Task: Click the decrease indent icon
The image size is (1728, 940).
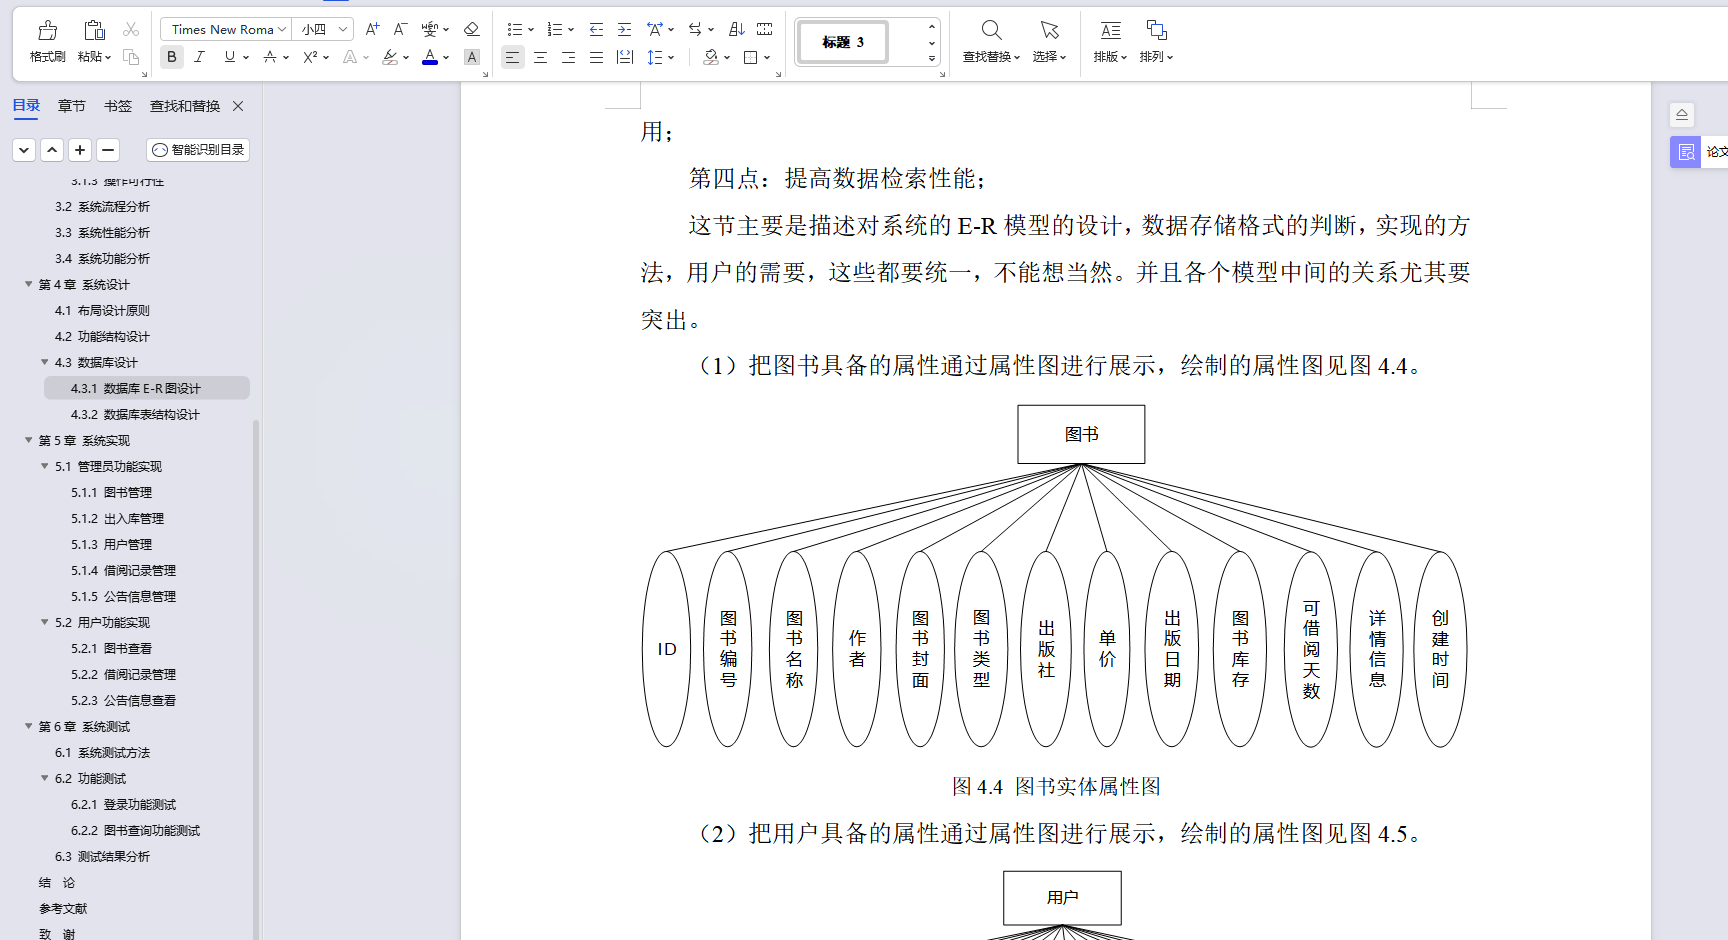Action: (596, 29)
